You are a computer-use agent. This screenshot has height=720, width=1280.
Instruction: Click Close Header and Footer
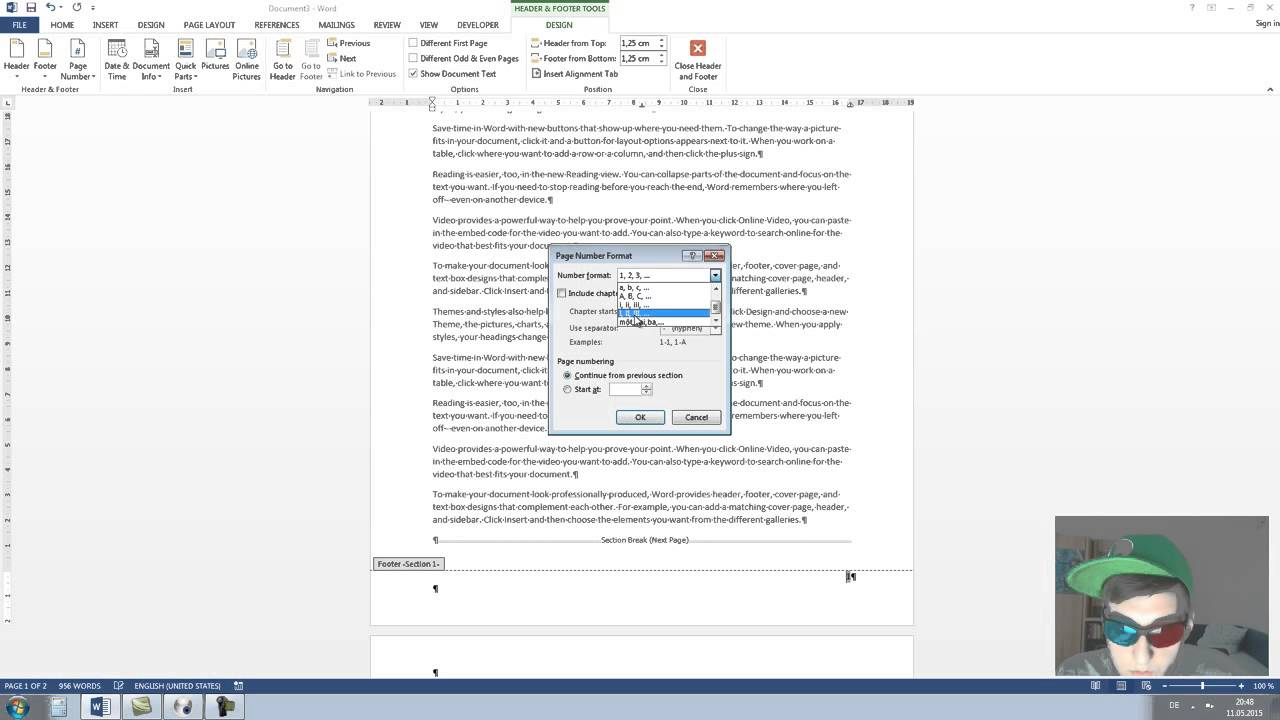pos(698,59)
